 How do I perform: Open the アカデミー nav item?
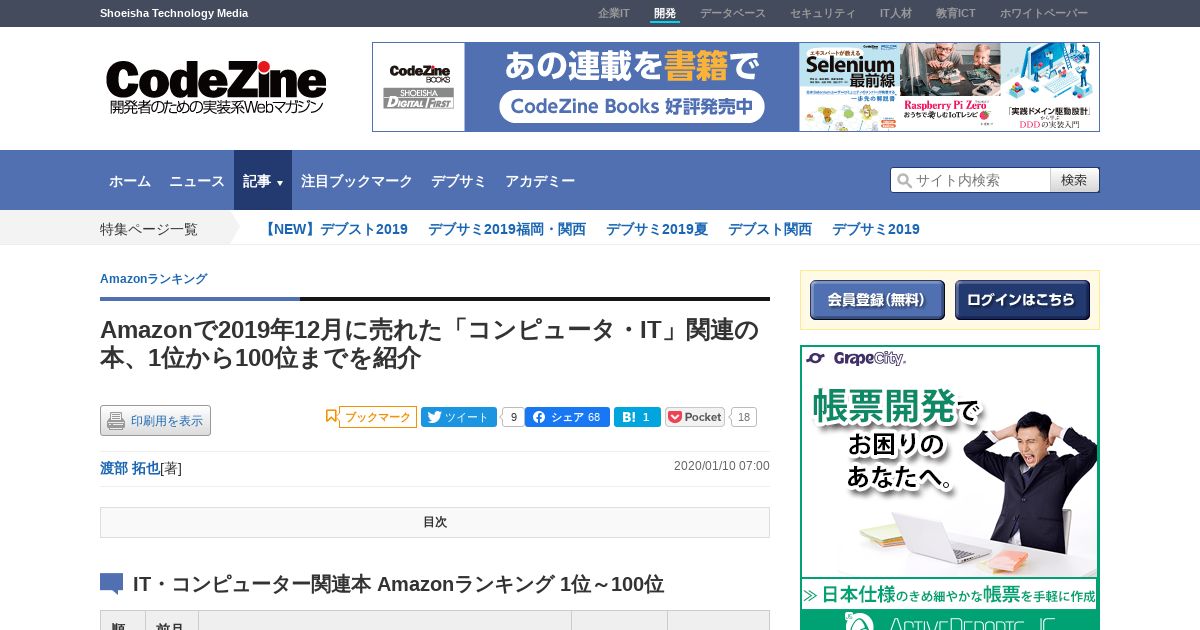(x=540, y=181)
